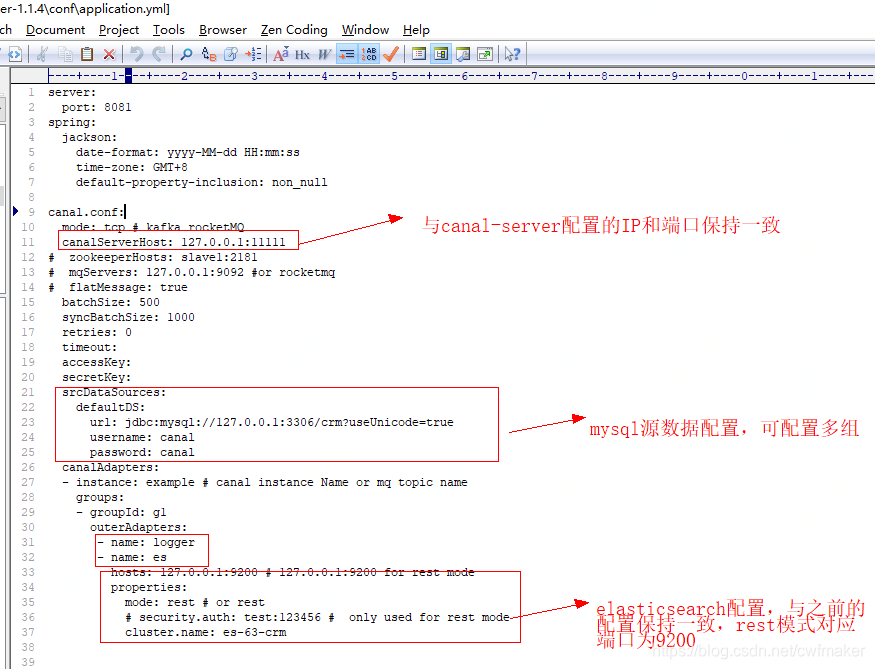The image size is (875, 669).
Task: Click the line 'flatMessage: true'
Action: tap(128, 287)
